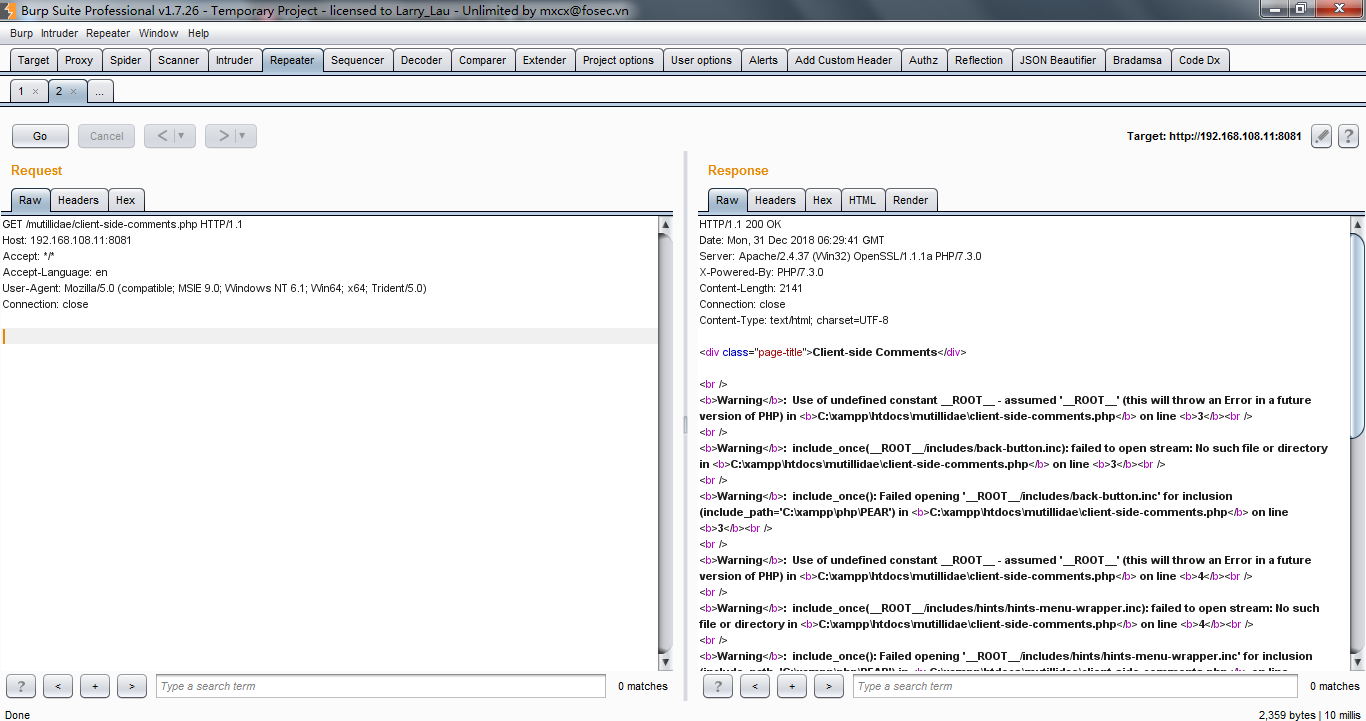
Task: Click response search help question mark button
Action: [x=718, y=686]
